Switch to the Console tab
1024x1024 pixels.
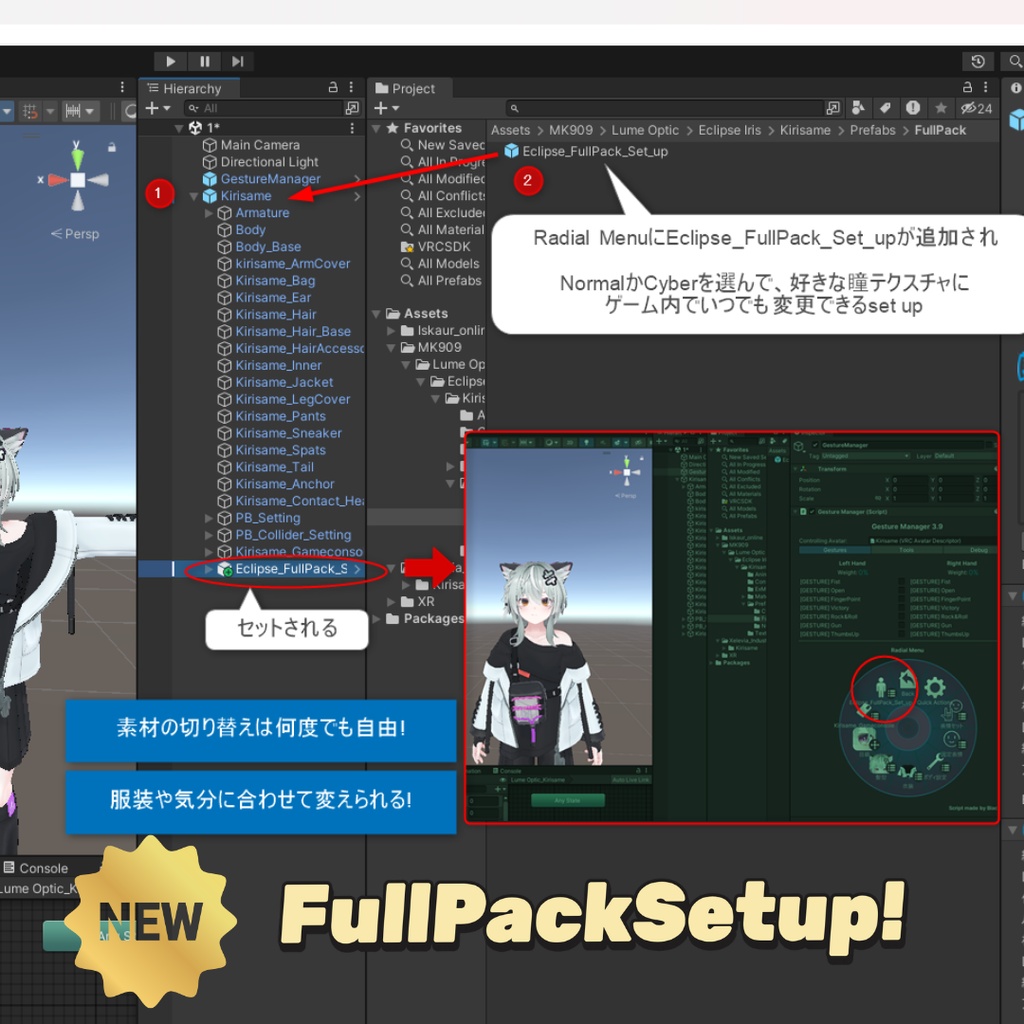coord(36,869)
